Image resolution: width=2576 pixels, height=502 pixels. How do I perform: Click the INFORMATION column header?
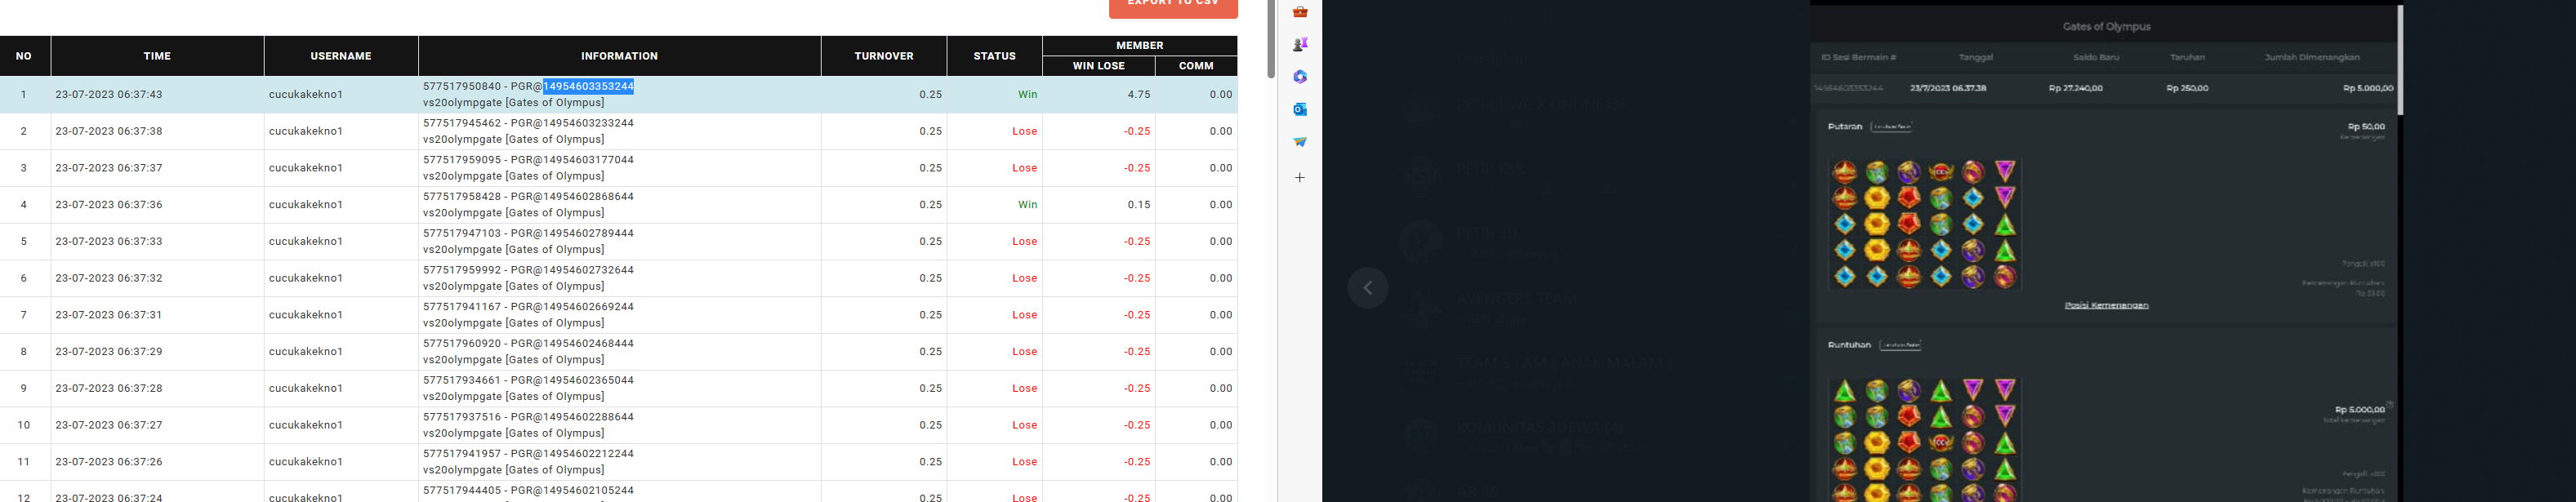tap(619, 56)
